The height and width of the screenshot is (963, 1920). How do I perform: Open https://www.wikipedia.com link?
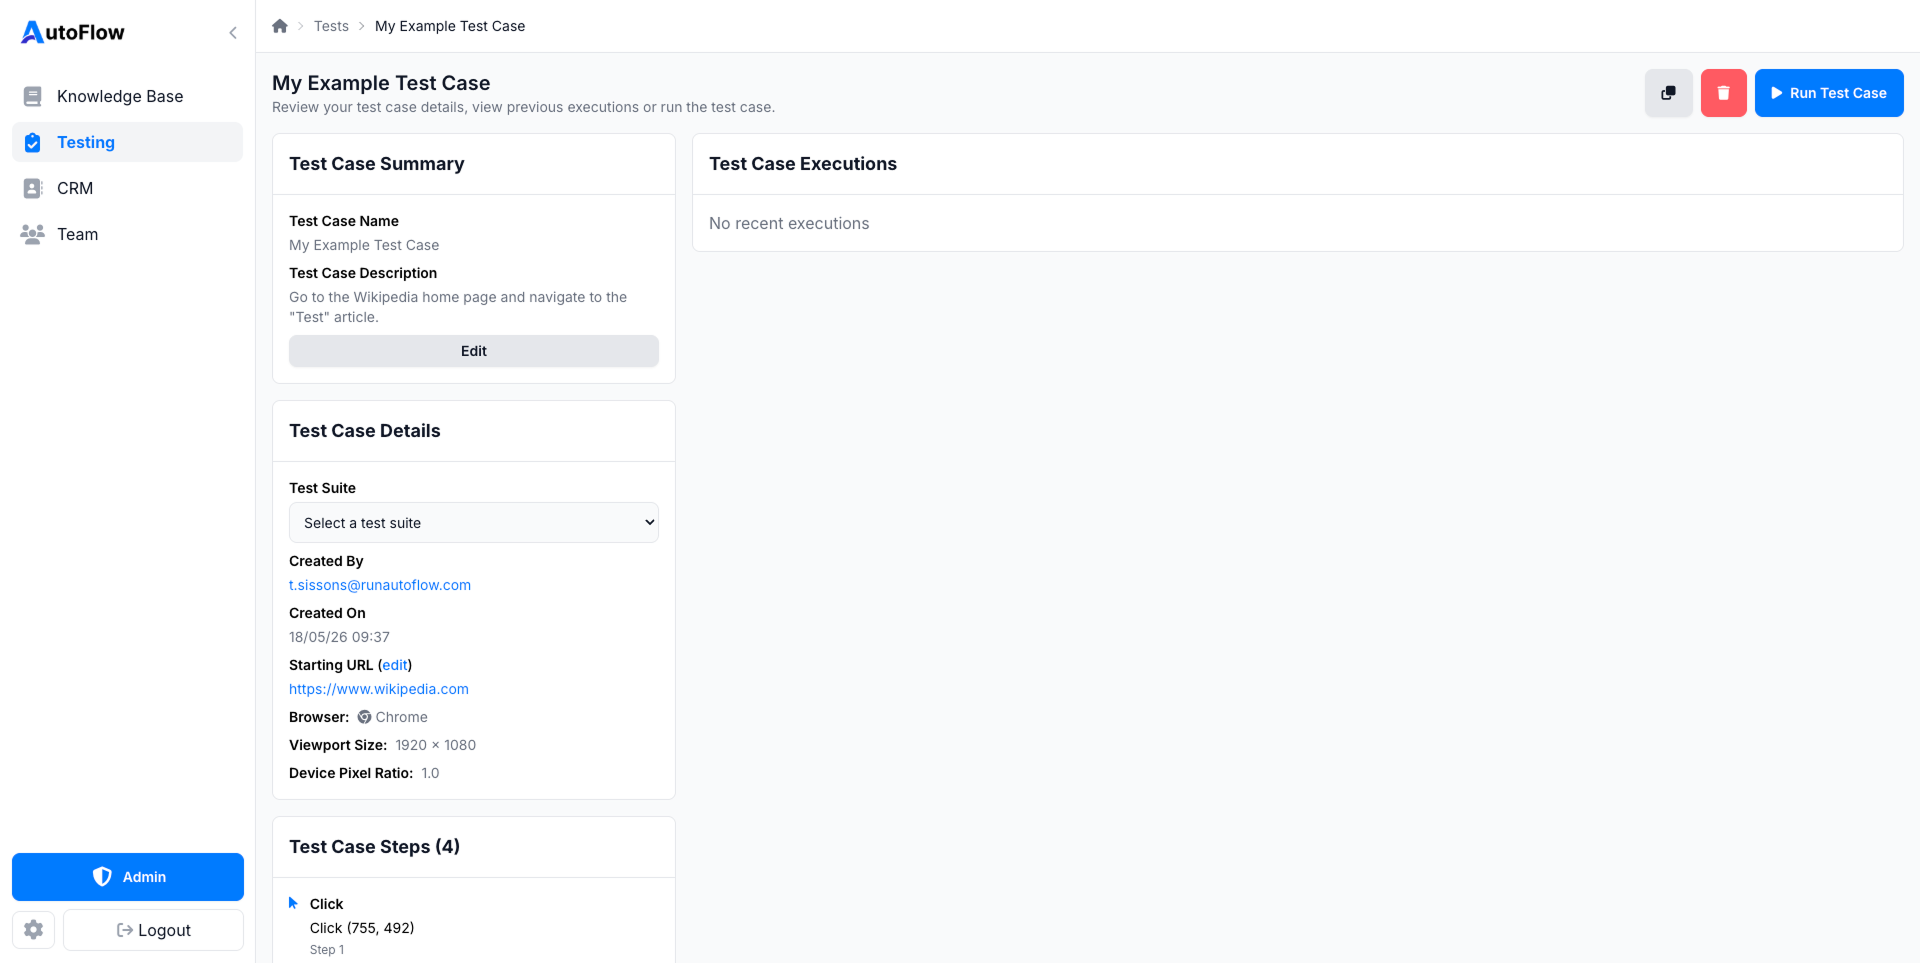[379, 689]
